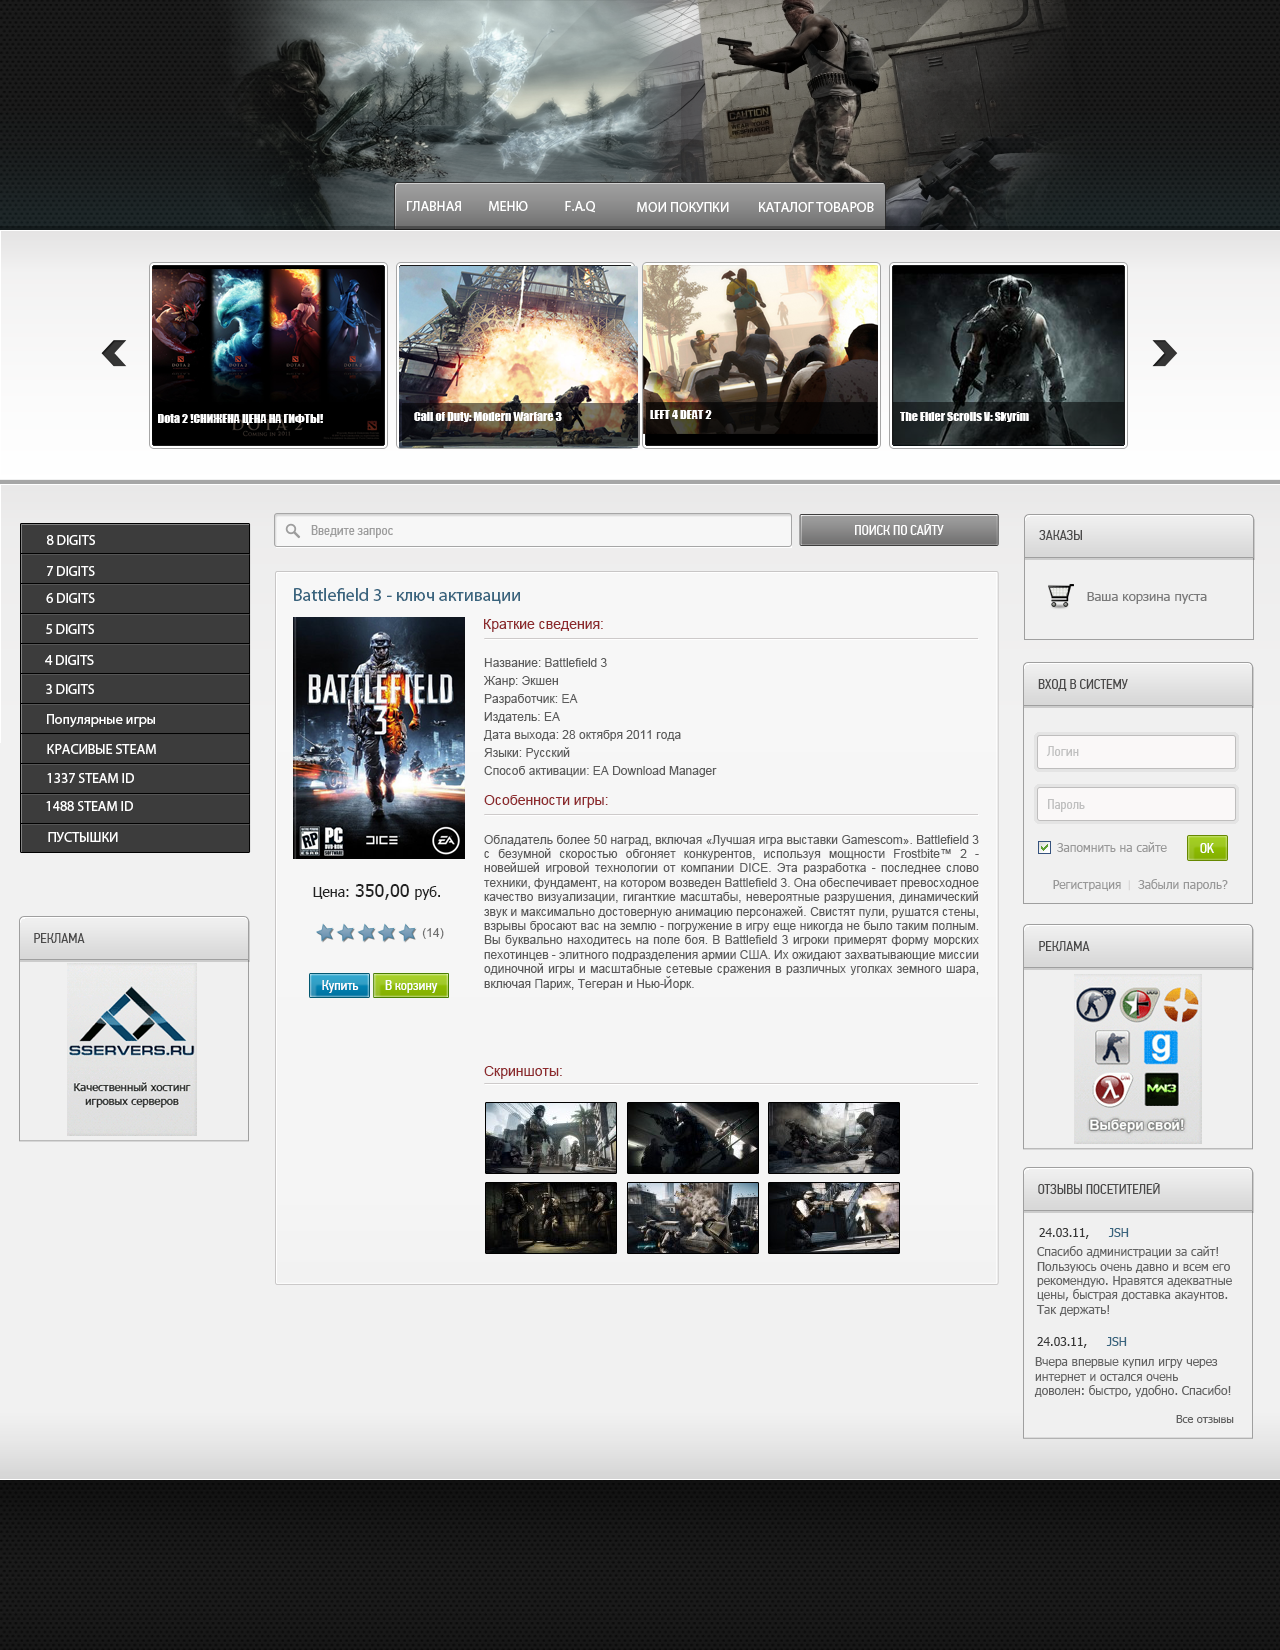1280x1650 pixels.
Task: Click the previous slide arrow in the carousel
Action: click(x=114, y=353)
